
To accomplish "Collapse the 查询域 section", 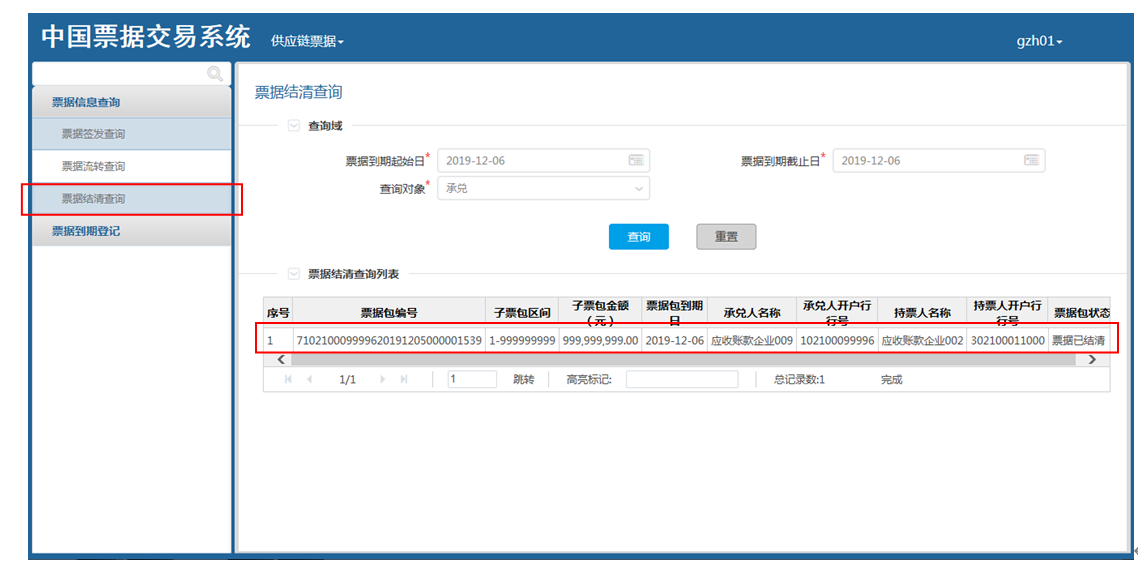I will pos(294,126).
